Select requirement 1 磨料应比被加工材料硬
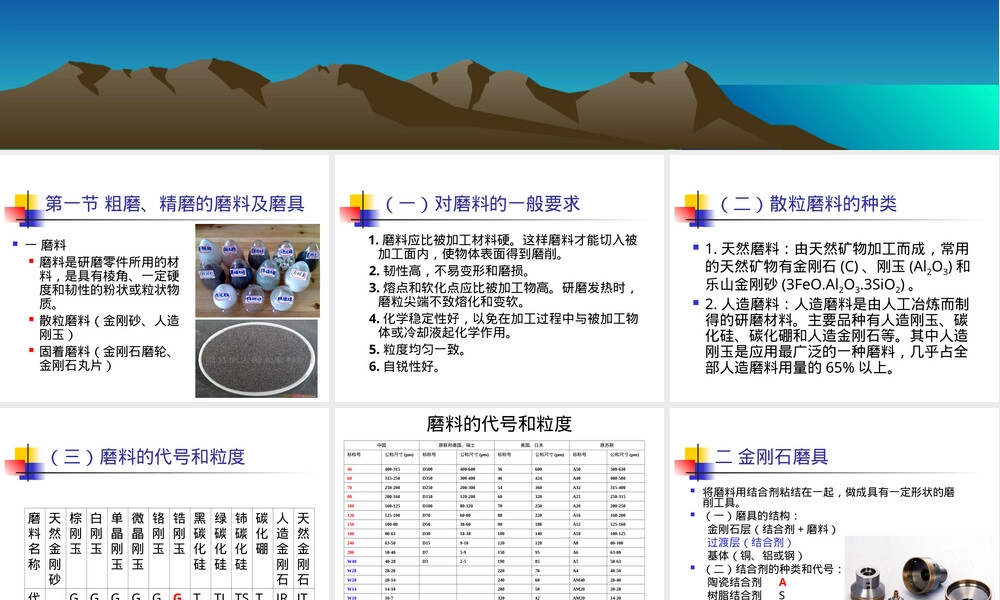1000x600 pixels. (503, 247)
